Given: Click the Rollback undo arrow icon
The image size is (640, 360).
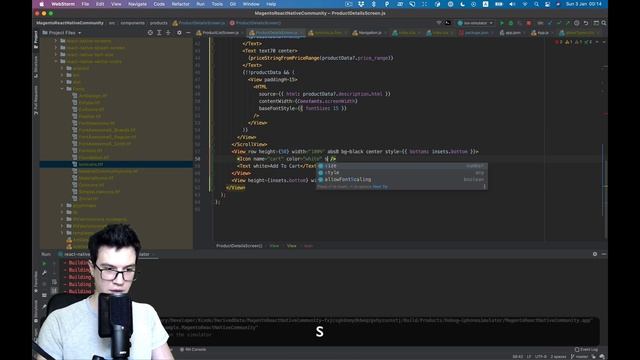Looking at the screenshot, I should point(586,23).
